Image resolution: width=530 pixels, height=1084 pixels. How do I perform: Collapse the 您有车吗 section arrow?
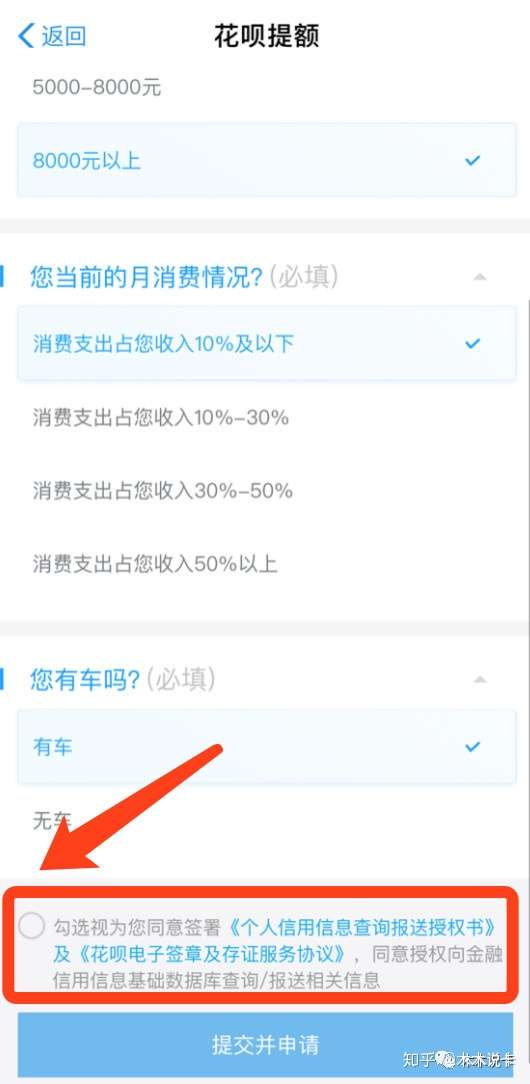point(479,680)
